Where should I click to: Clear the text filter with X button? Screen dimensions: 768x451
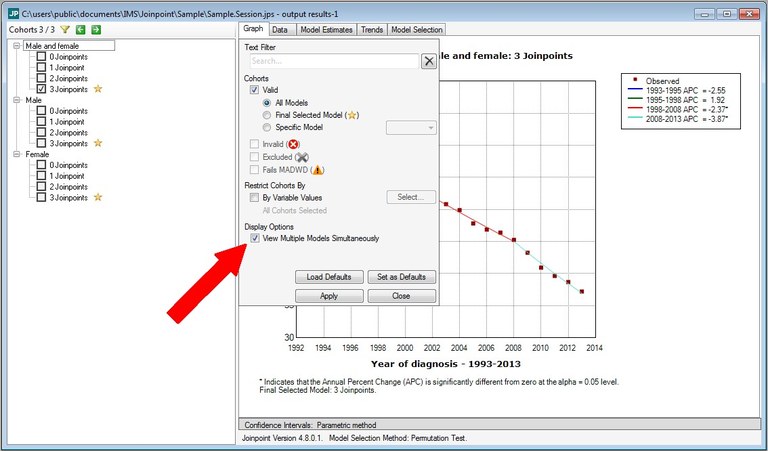428,61
